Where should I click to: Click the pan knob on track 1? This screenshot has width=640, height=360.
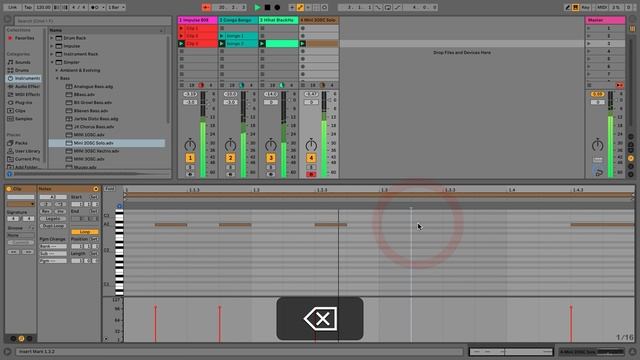[190, 145]
